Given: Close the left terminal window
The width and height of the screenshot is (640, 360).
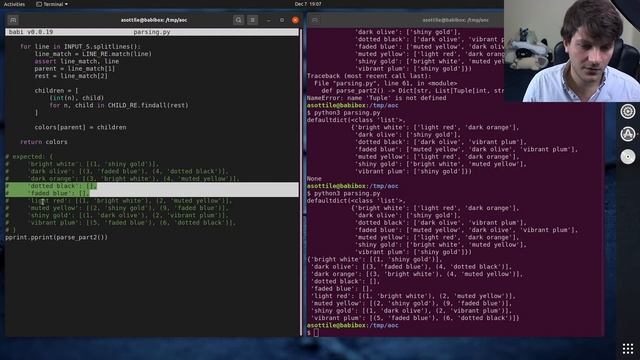Looking at the screenshot, I should [295, 20].
